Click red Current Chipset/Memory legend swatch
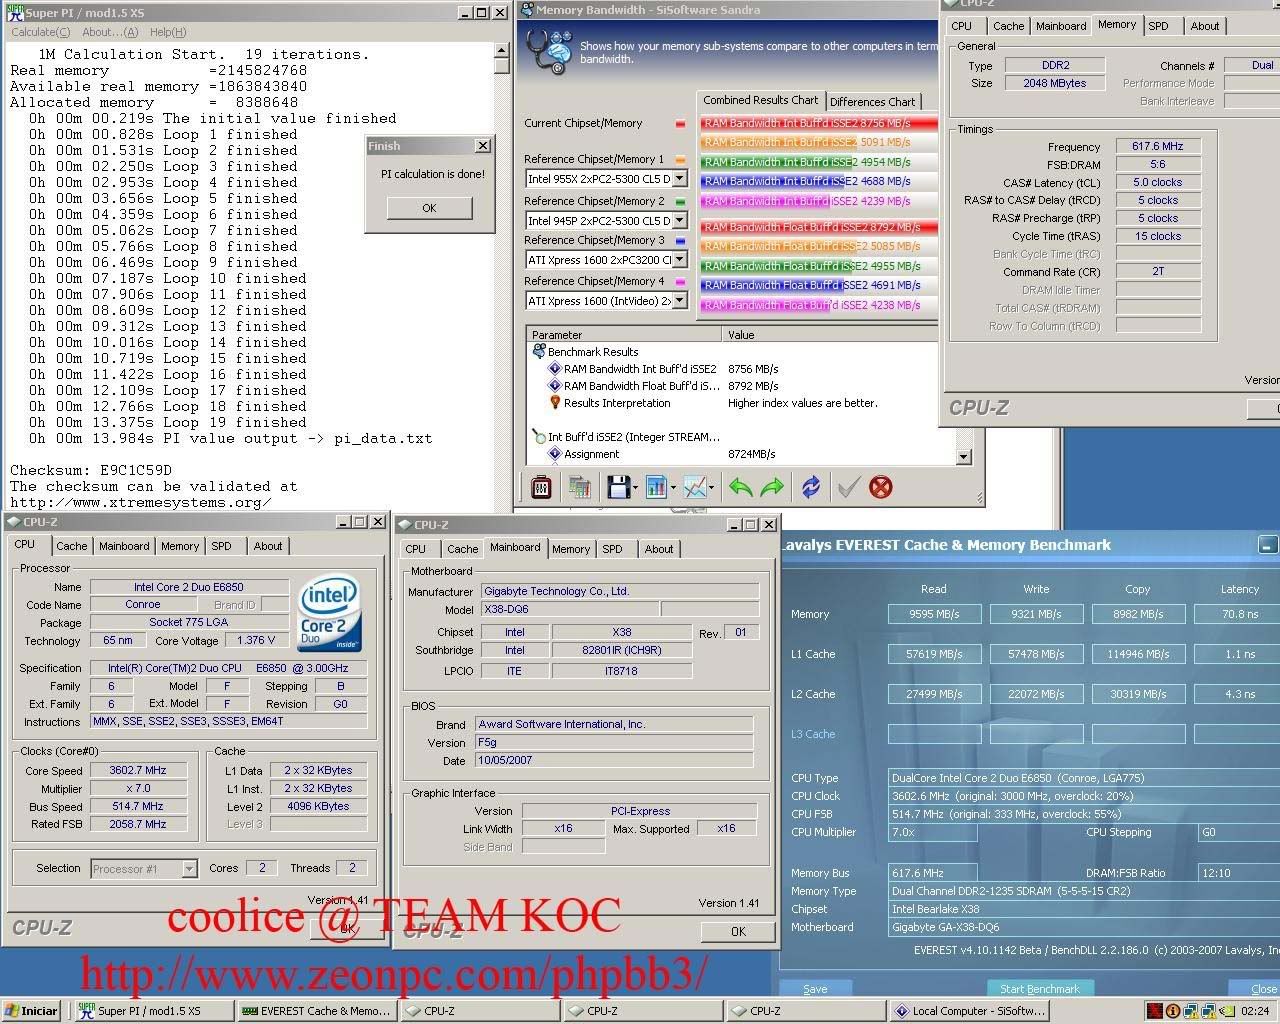 click(681, 124)
